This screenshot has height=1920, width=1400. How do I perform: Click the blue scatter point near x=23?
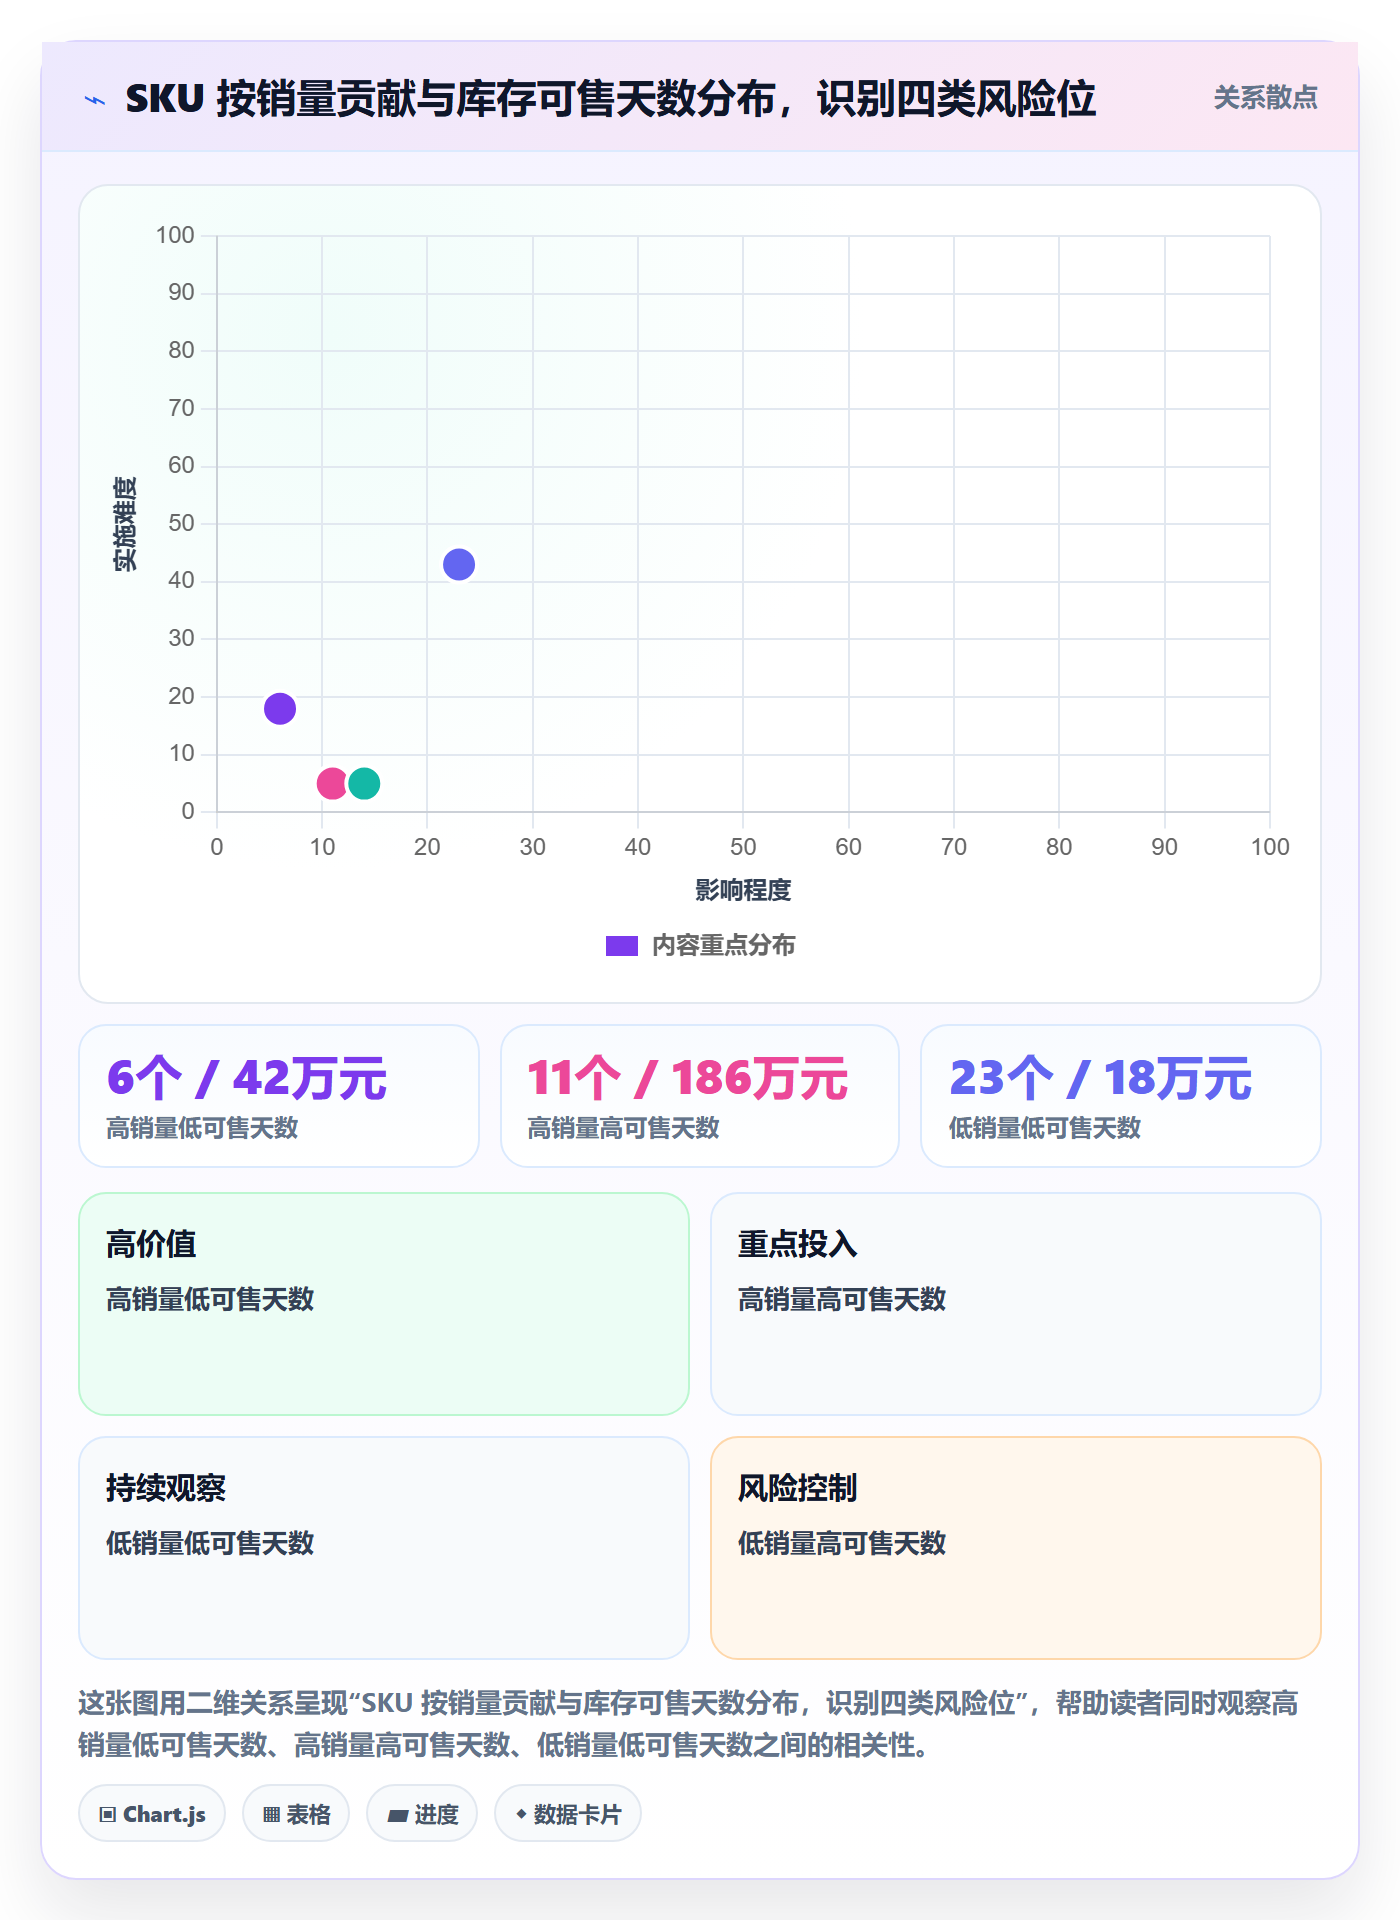(459, 565)
